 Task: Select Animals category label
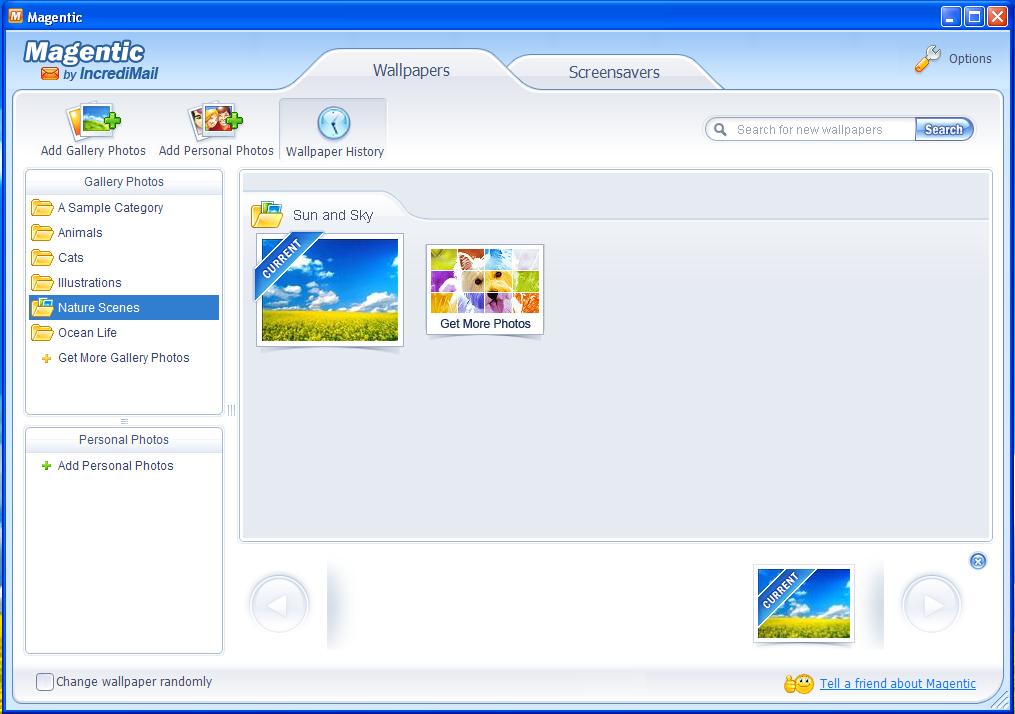click(x=80, y=232)
